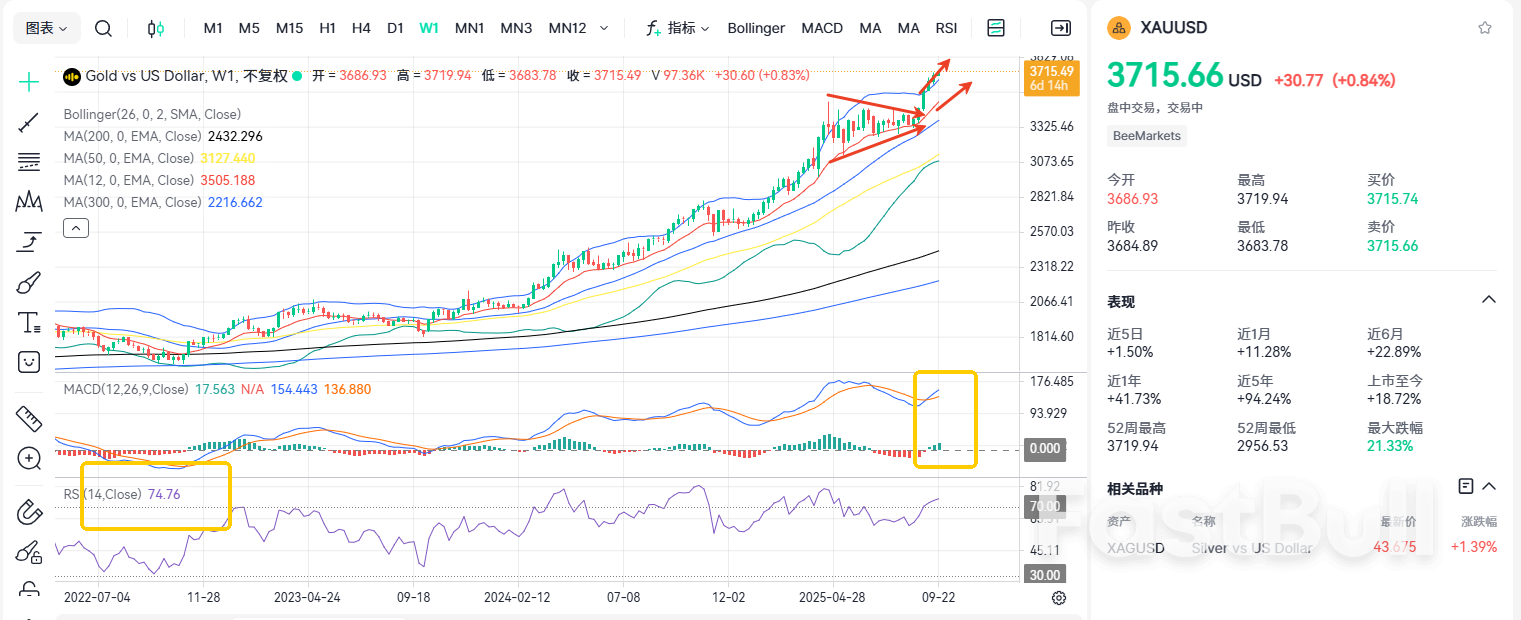Open the symbol search
Screen dimensions: 1521x620
[103, 28]
